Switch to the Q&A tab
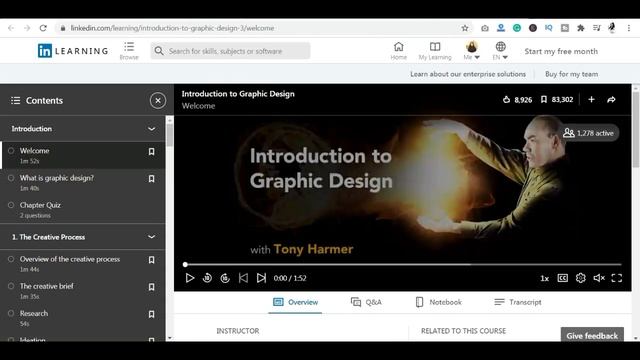The image size is (640, 360). (x=366, y=302)
